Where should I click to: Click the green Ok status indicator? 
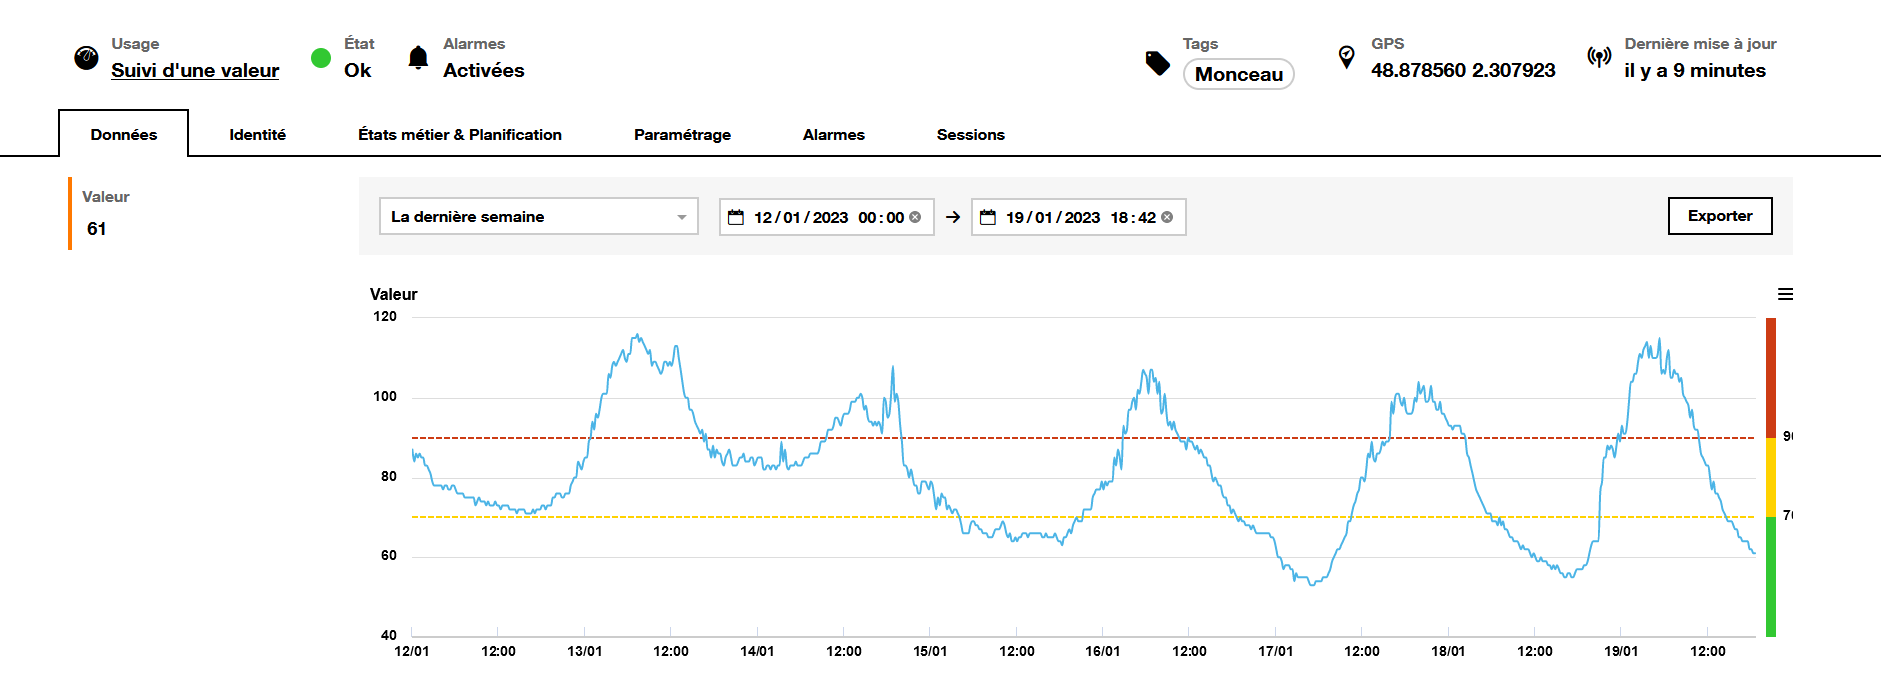321,58
